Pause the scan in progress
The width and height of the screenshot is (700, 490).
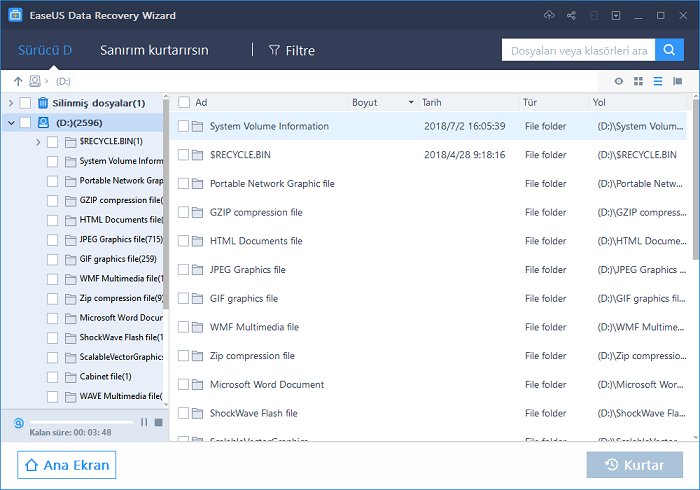pyautogui.click(x=144, y=422)
